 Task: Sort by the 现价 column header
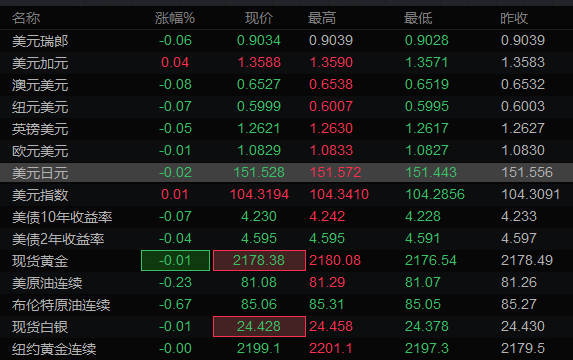[259, 18]
